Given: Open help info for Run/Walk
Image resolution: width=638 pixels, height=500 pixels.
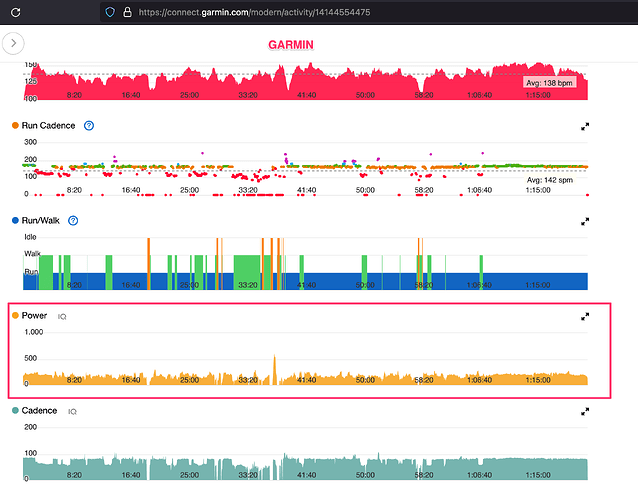Looking at the screenshot, I should [x=73, y=220].
